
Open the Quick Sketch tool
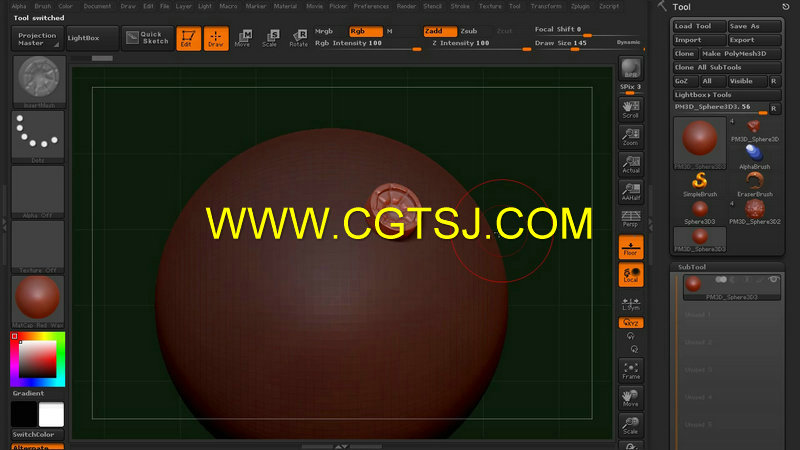coord(147,38)
